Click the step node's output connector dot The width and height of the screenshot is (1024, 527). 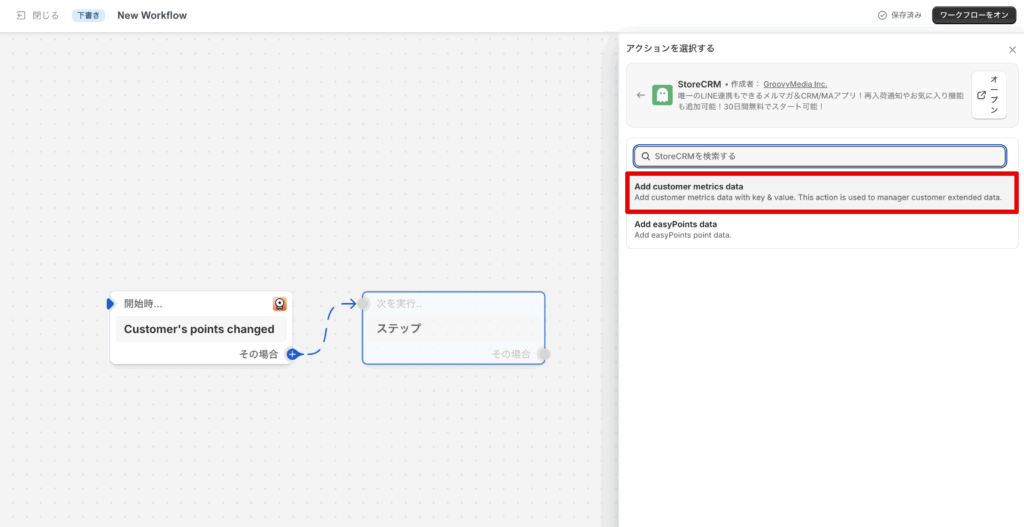click(543, 354)
